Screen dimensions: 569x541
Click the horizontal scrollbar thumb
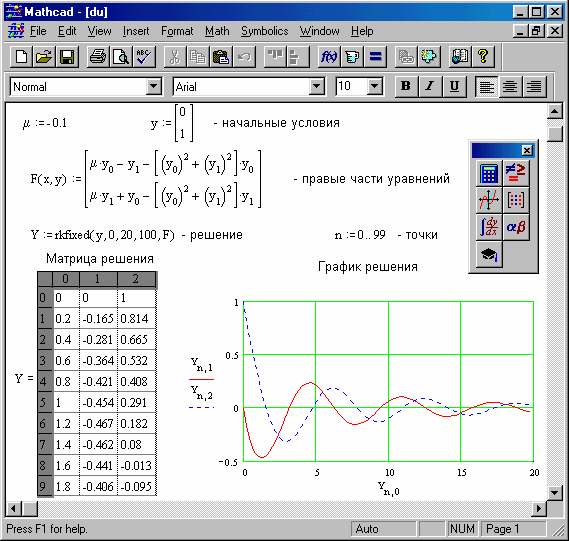[30, 508]
